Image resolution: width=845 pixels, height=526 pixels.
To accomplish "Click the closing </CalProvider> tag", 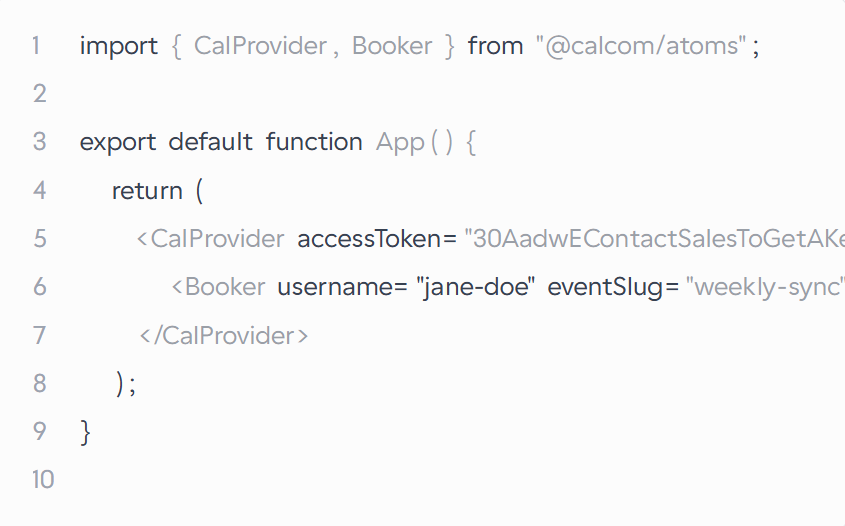I will coord(224,336).
